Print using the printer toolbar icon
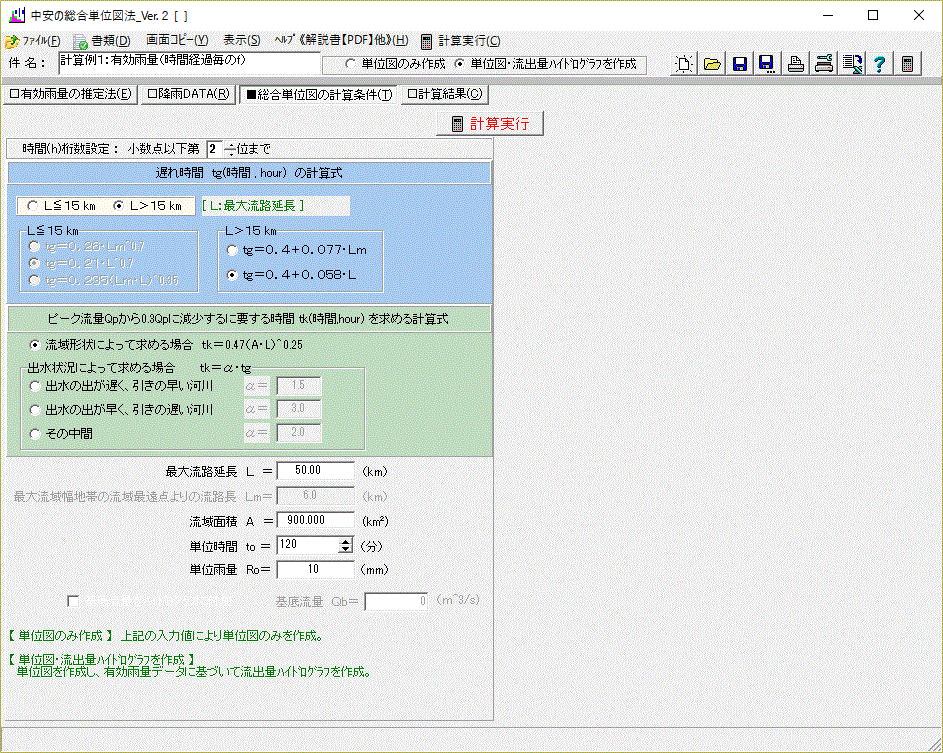 click(795, 63)
